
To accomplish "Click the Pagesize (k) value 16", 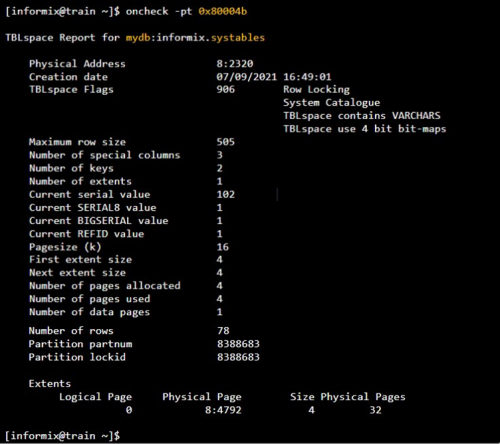I will tap(223, 247).
